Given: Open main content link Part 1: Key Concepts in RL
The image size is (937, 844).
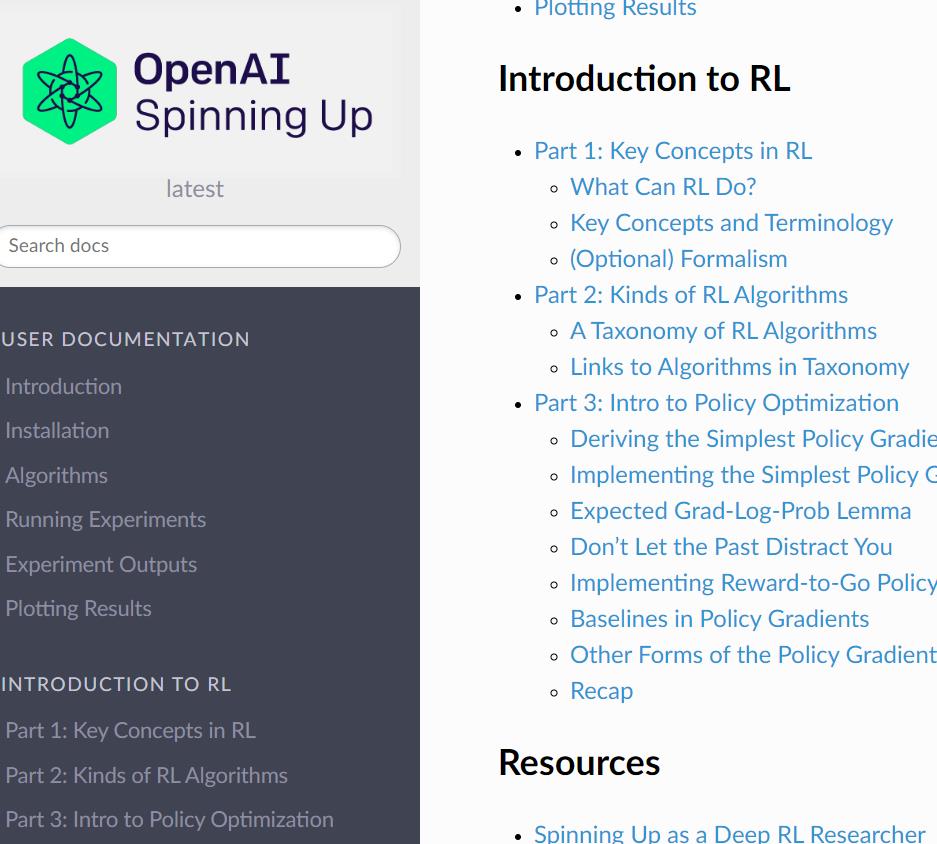Looking at the screenshot, I should pos(673,151).
